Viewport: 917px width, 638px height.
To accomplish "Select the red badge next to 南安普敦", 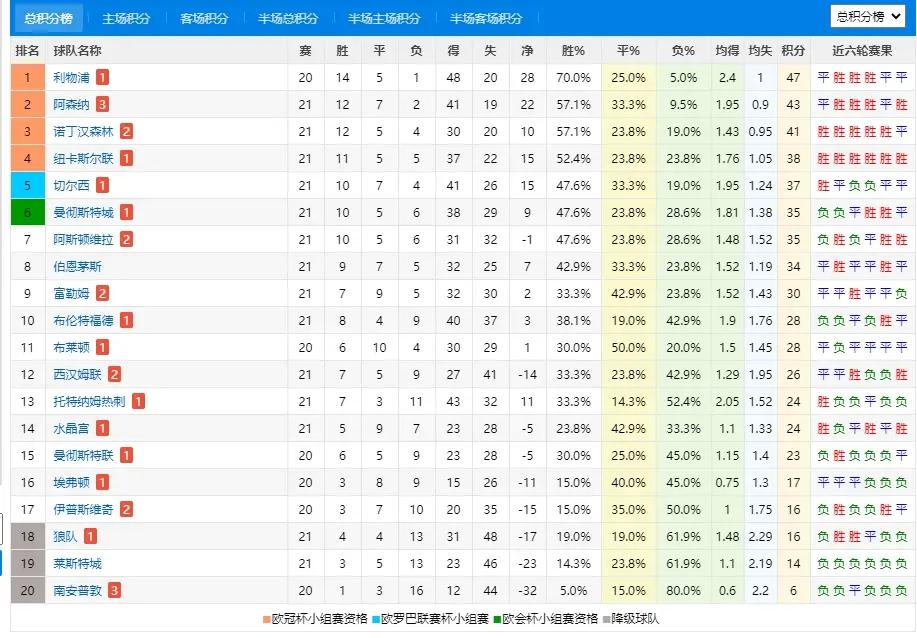I will coord(115,590).
